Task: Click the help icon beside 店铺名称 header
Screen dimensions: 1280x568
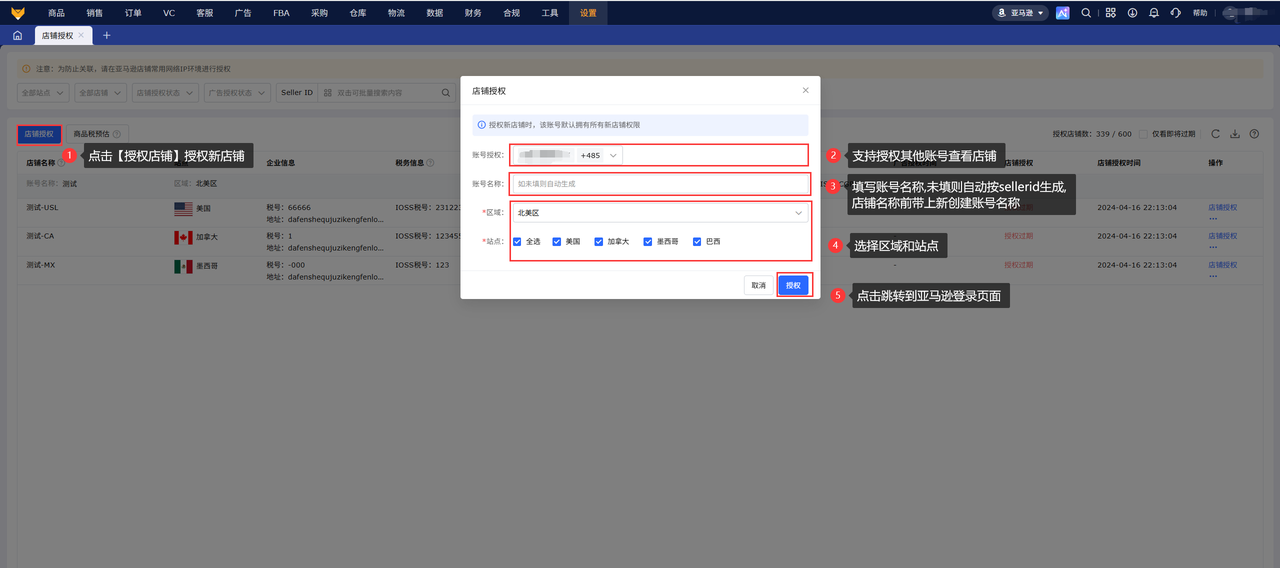Action: tap(61, 162)
